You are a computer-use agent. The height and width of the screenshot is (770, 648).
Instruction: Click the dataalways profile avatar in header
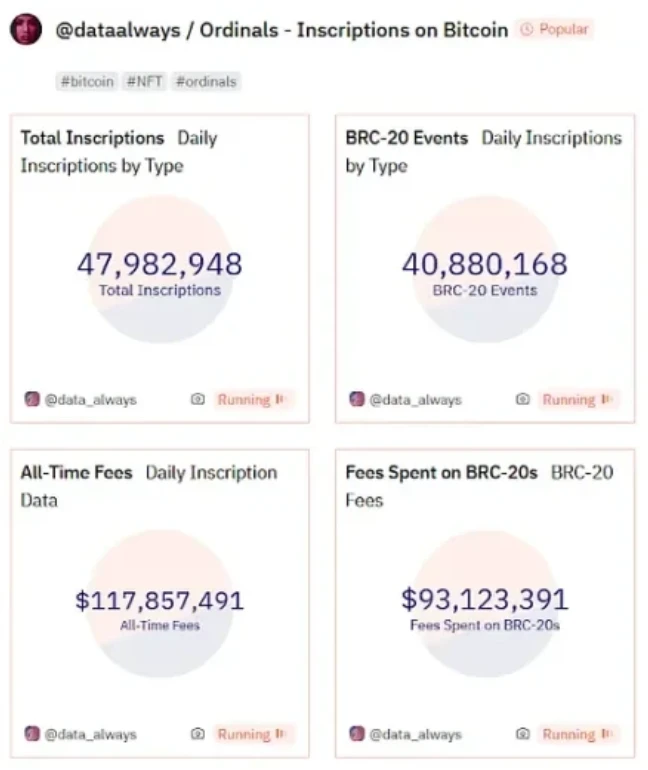(24, 30)
